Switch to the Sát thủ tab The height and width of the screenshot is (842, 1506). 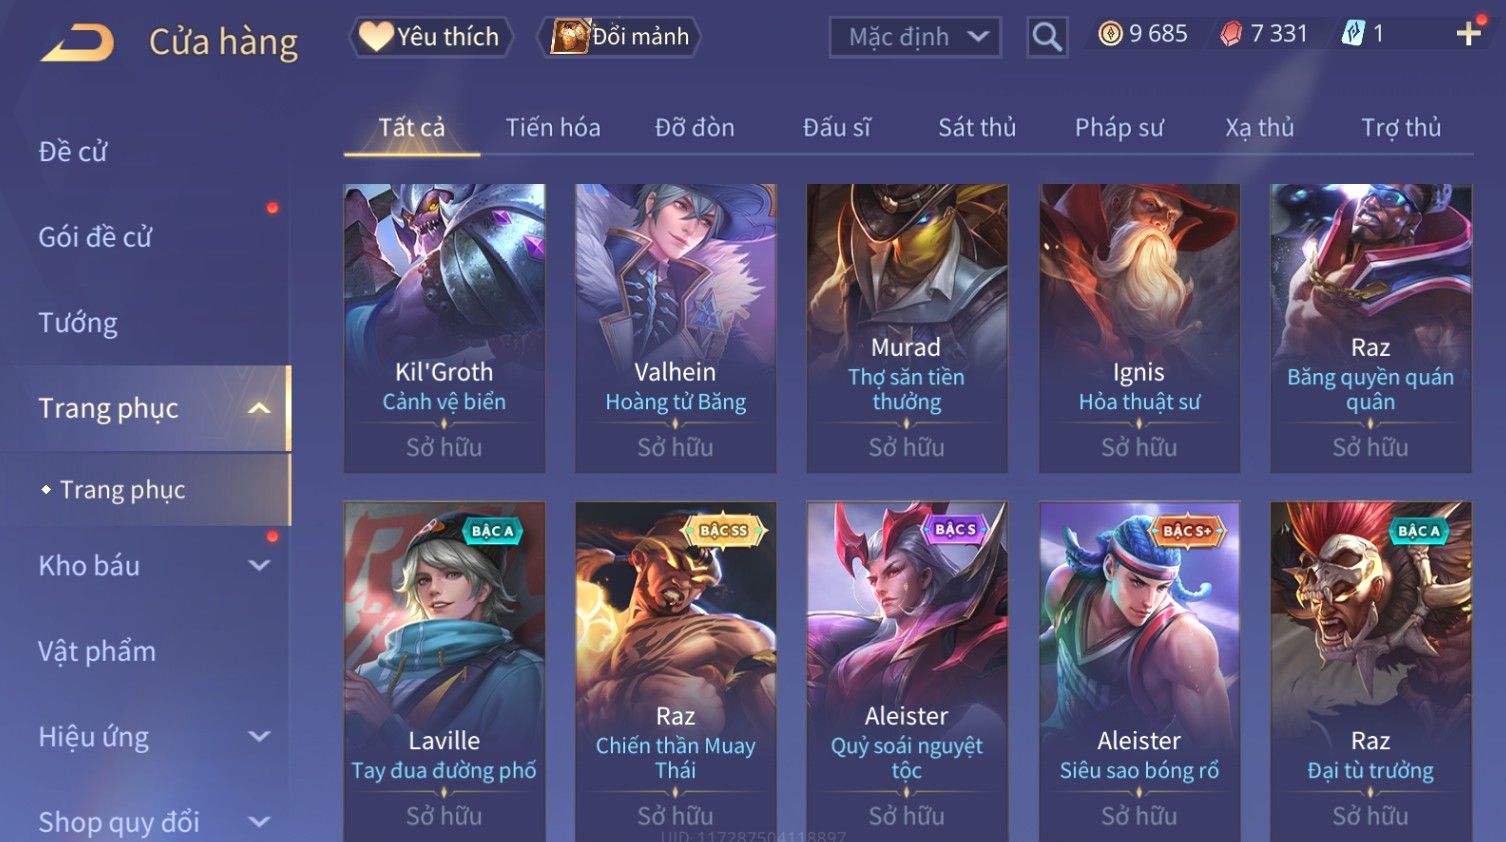pyautogui.click(x=976, y=127)
